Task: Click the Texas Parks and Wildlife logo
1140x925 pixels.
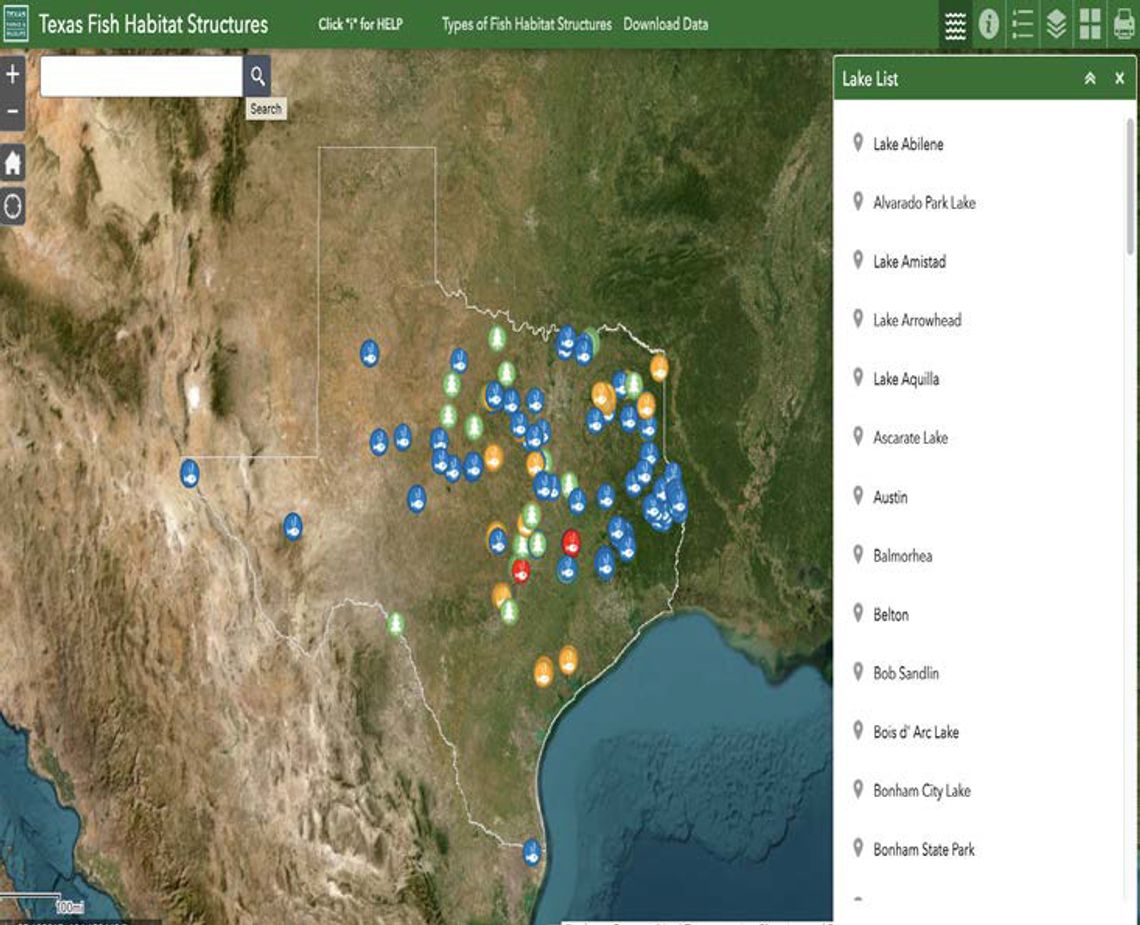Action: [16, 24]
